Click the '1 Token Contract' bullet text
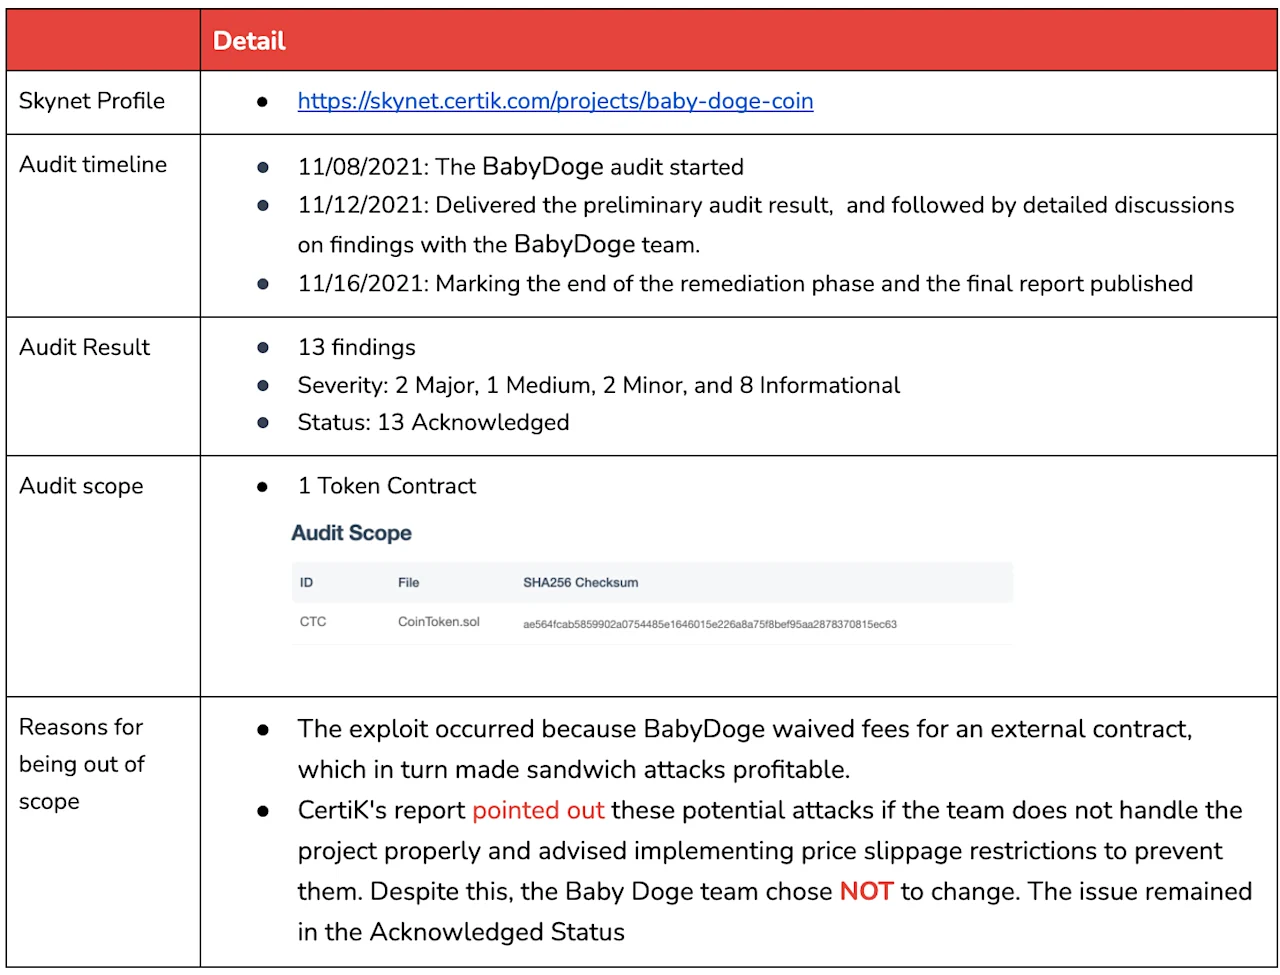The image size is (1280, 975). click(x=386, y=486)
